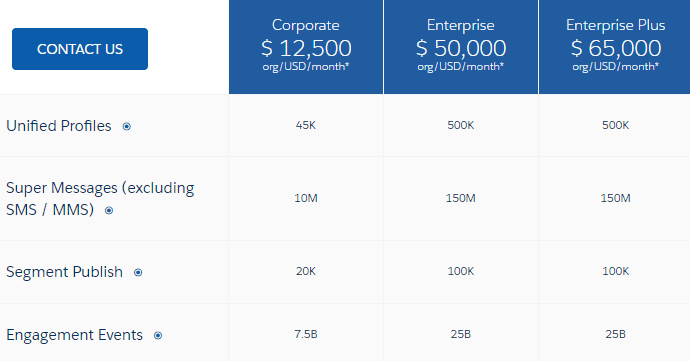Click the Unified Profiles row label
This screenshot has height=361, width=690.
click(59, 126)
